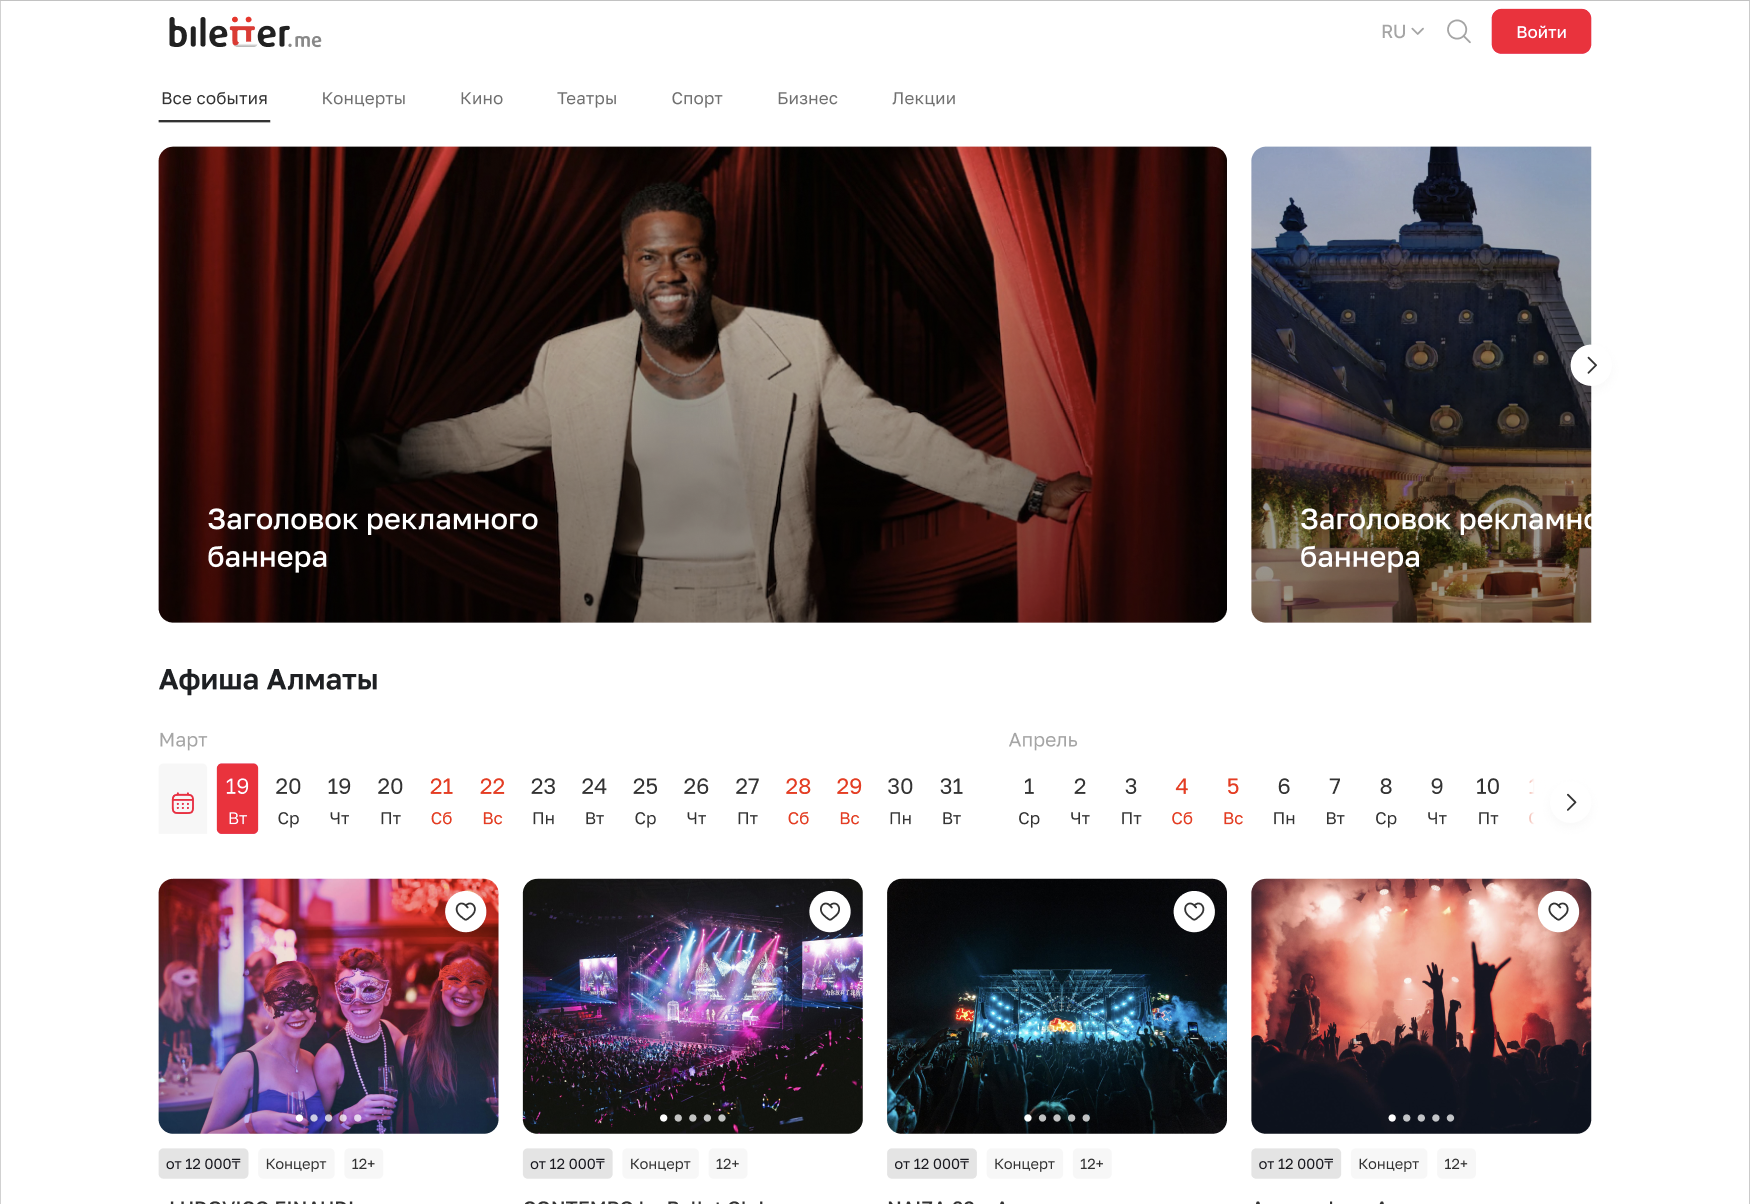Select March 22 in the date strip
This screenshot has height=1204, width=1750.
click(492, 799)
